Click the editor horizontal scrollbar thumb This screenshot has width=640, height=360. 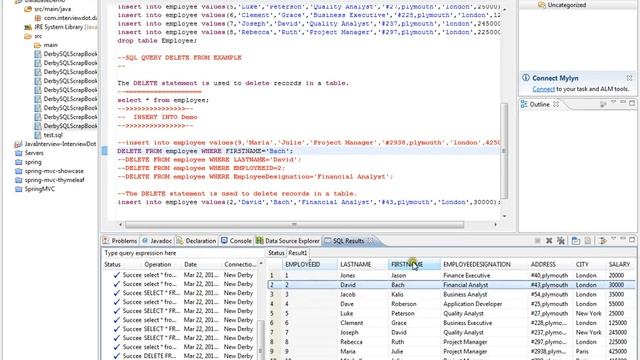point(294,224)
